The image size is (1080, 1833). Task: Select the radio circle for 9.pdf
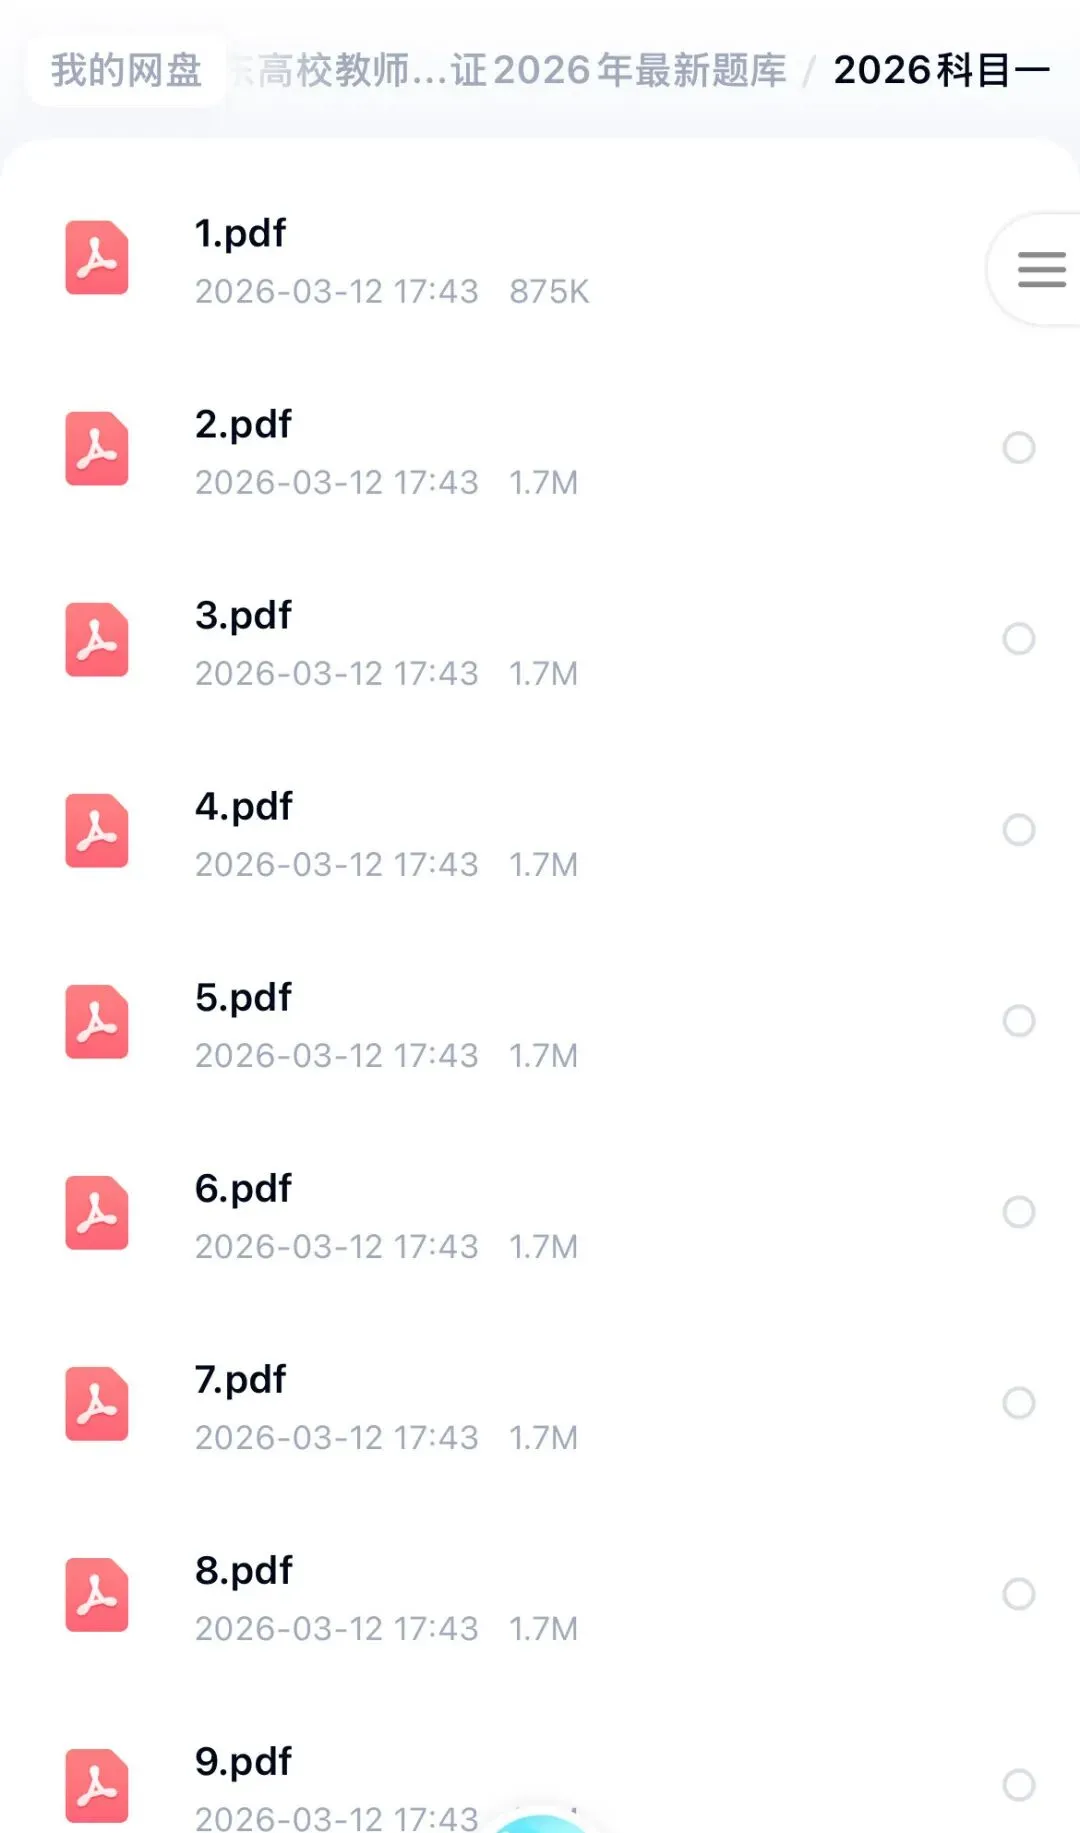tap(1019, 1785)
